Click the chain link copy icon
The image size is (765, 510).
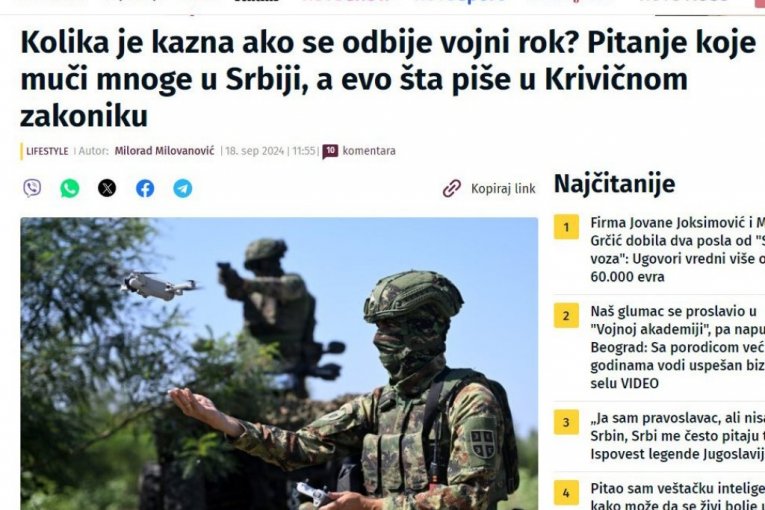pos(452,188)
